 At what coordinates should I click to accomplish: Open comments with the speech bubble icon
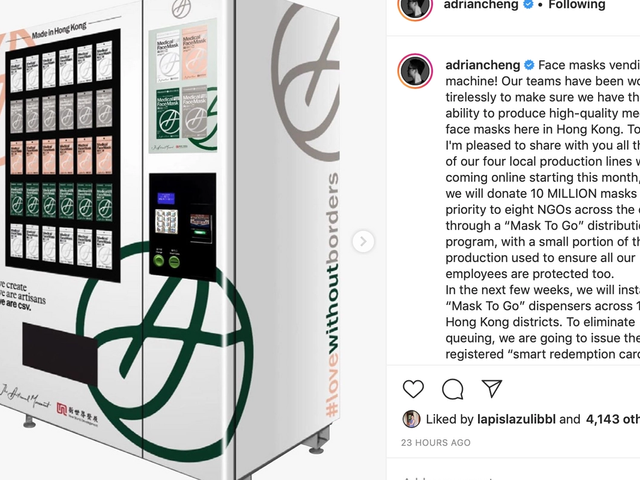(453, 389)
